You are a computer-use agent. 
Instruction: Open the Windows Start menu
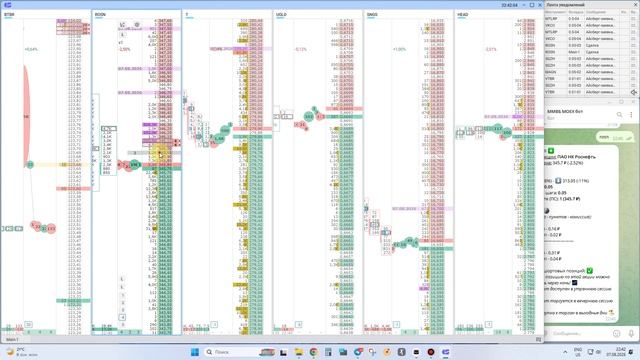pos(195,352)
